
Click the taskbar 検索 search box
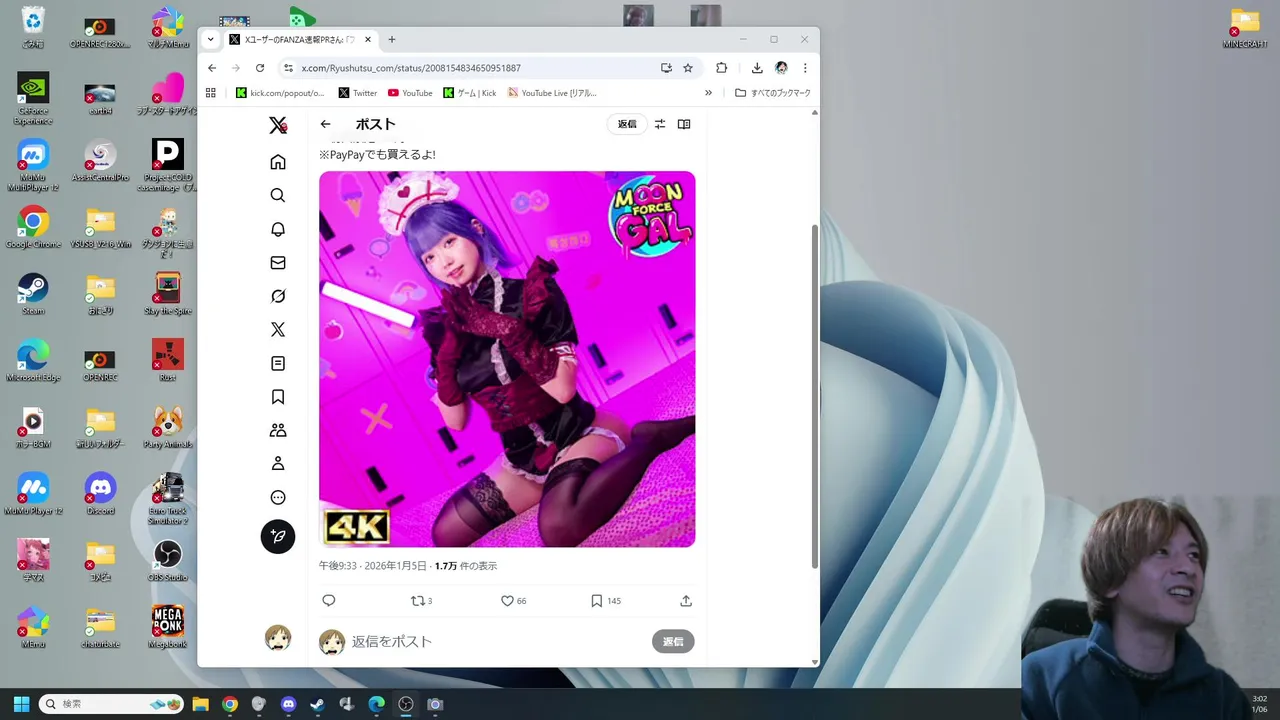111,704
